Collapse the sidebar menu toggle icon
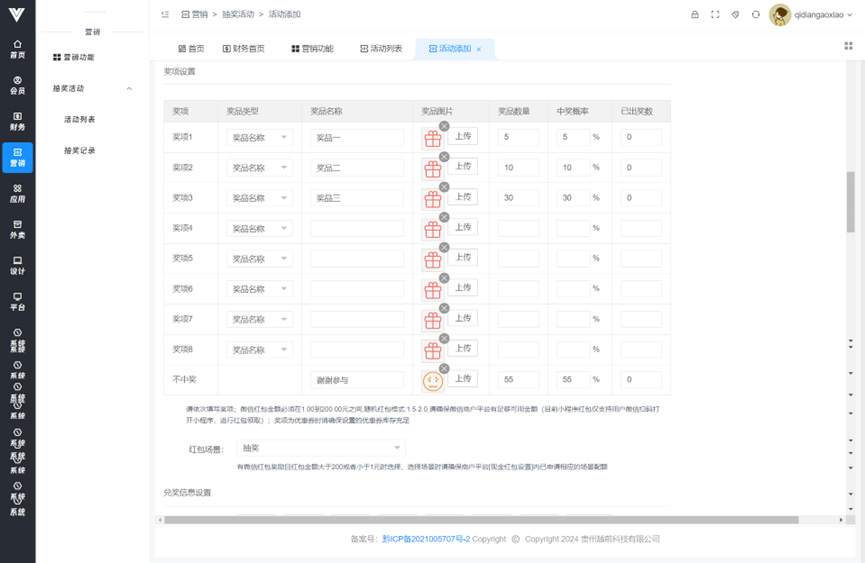Image resolution: width=865 pixels, height=563 pixels. pos(165,15)
